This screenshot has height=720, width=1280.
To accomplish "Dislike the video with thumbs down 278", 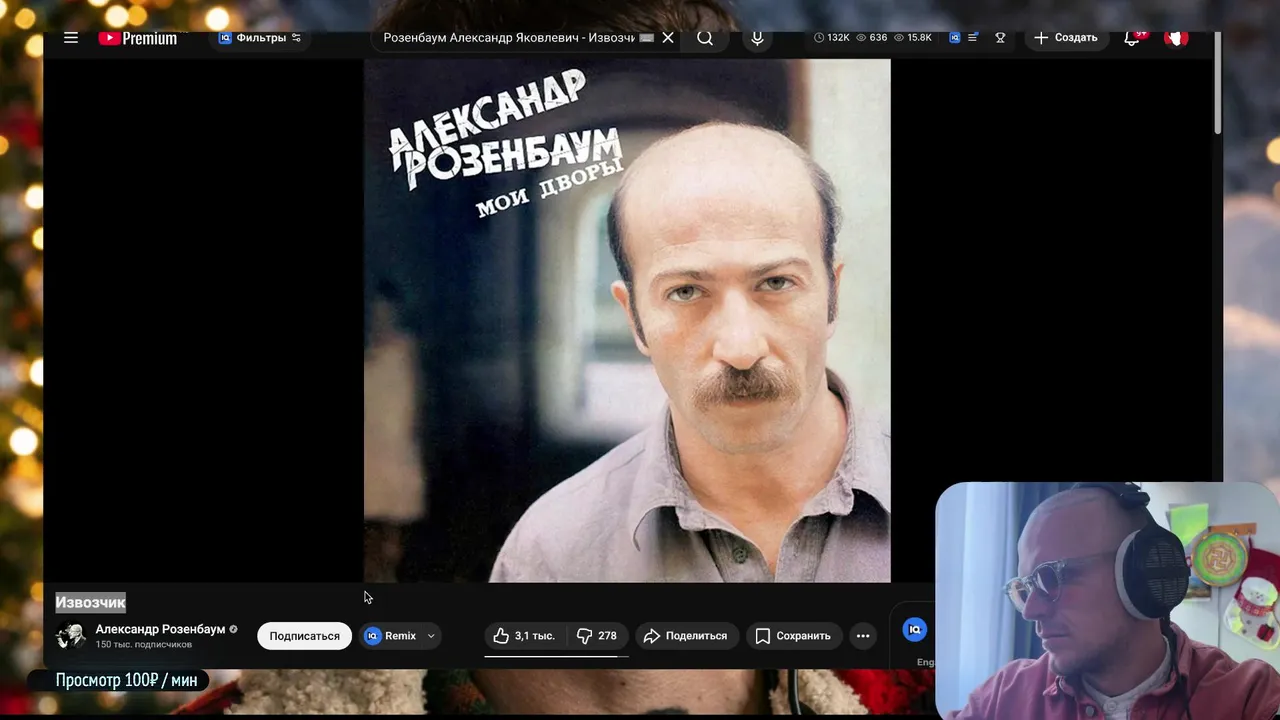I will [x=597, y=636].
